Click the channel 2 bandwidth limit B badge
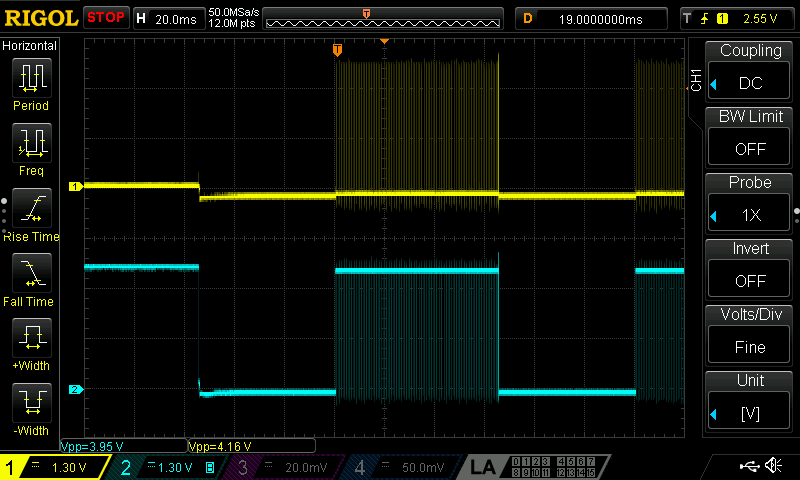Screen dimensions: 800x480 [x=210, y=467]
